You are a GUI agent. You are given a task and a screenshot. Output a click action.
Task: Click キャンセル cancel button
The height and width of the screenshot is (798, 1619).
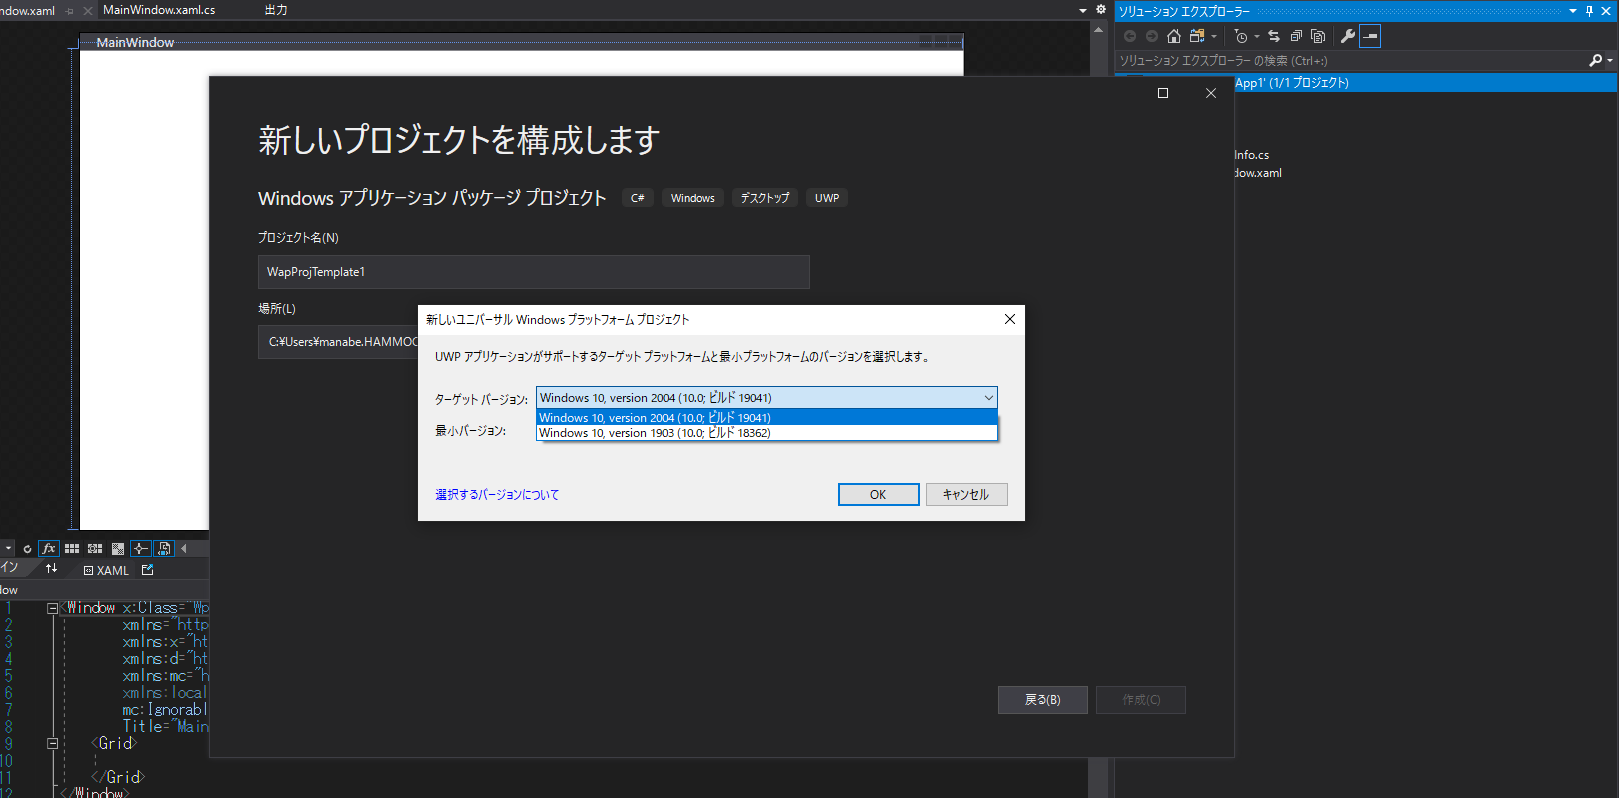pyautogui.click(x=966, y=495)
